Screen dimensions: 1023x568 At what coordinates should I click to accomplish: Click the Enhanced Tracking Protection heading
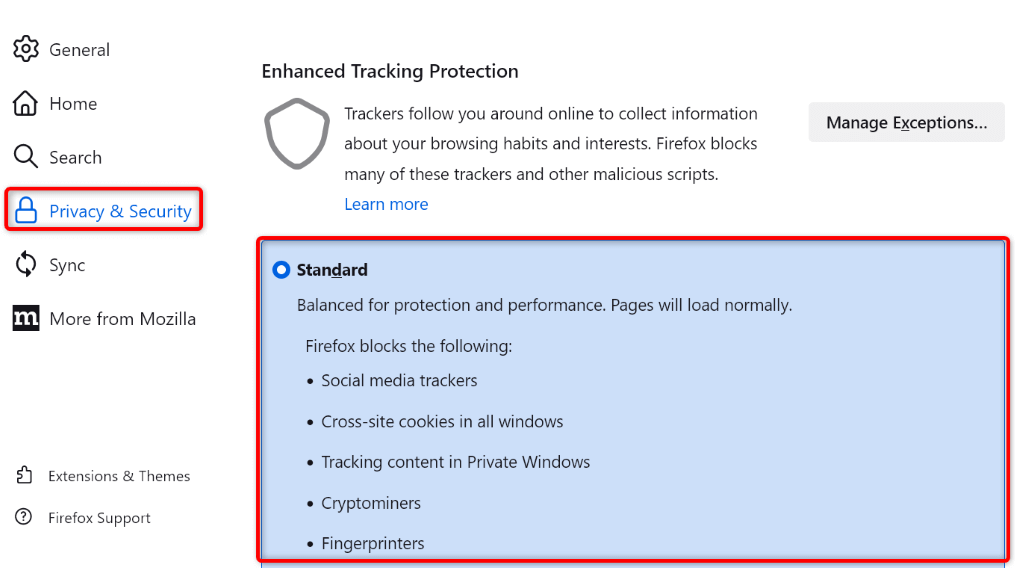(390, 71)
